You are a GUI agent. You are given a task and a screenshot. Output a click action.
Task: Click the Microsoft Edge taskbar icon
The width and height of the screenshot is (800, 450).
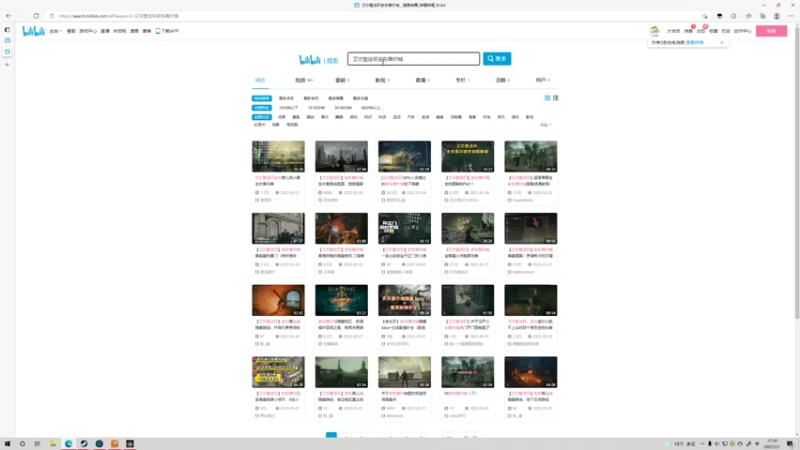[x=68, y=444]
